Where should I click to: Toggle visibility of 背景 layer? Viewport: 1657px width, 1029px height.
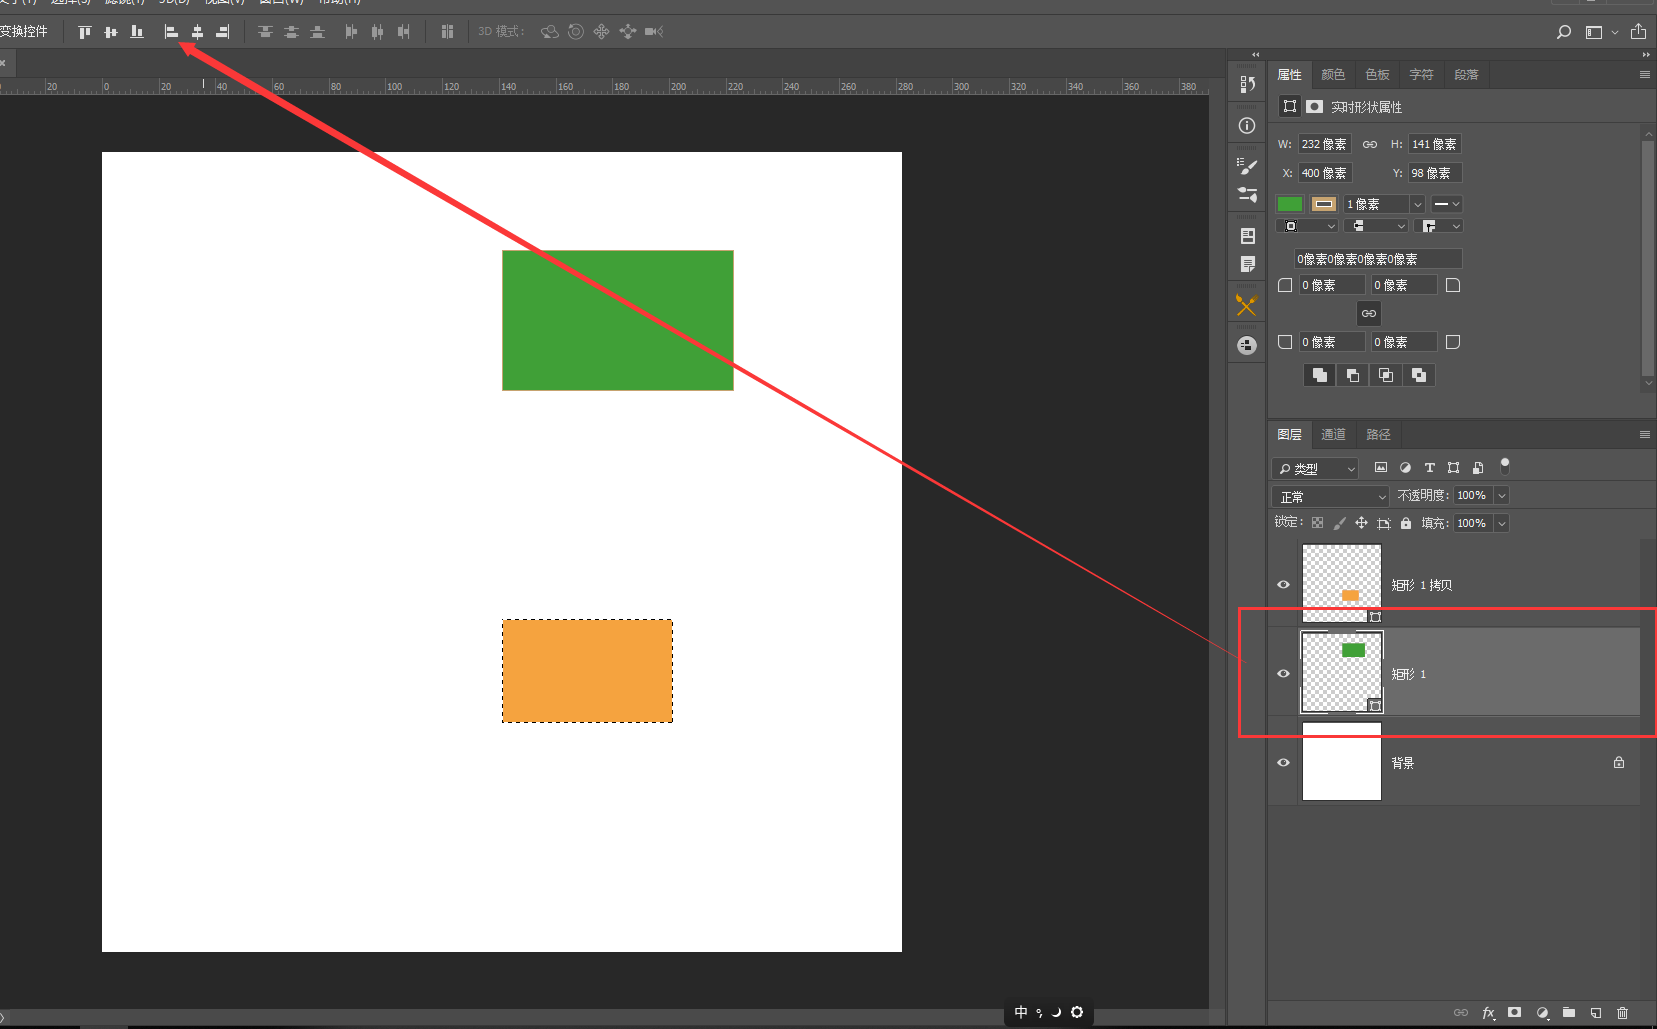click(1284, 763)
